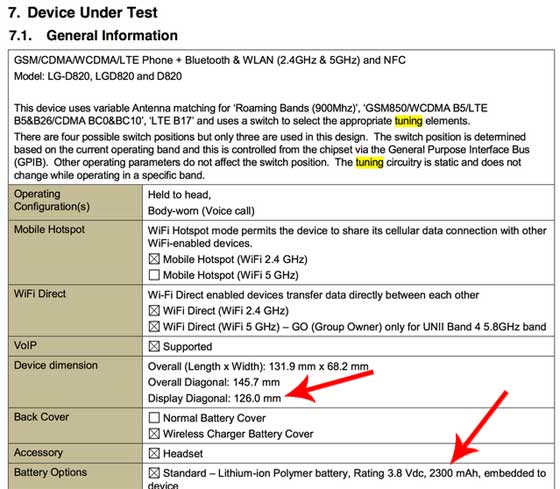Click the GSM/CDMA/WCDMA/LTE Phone description line
The width and height of the screenshot is (560, 489).
[210, 60]
